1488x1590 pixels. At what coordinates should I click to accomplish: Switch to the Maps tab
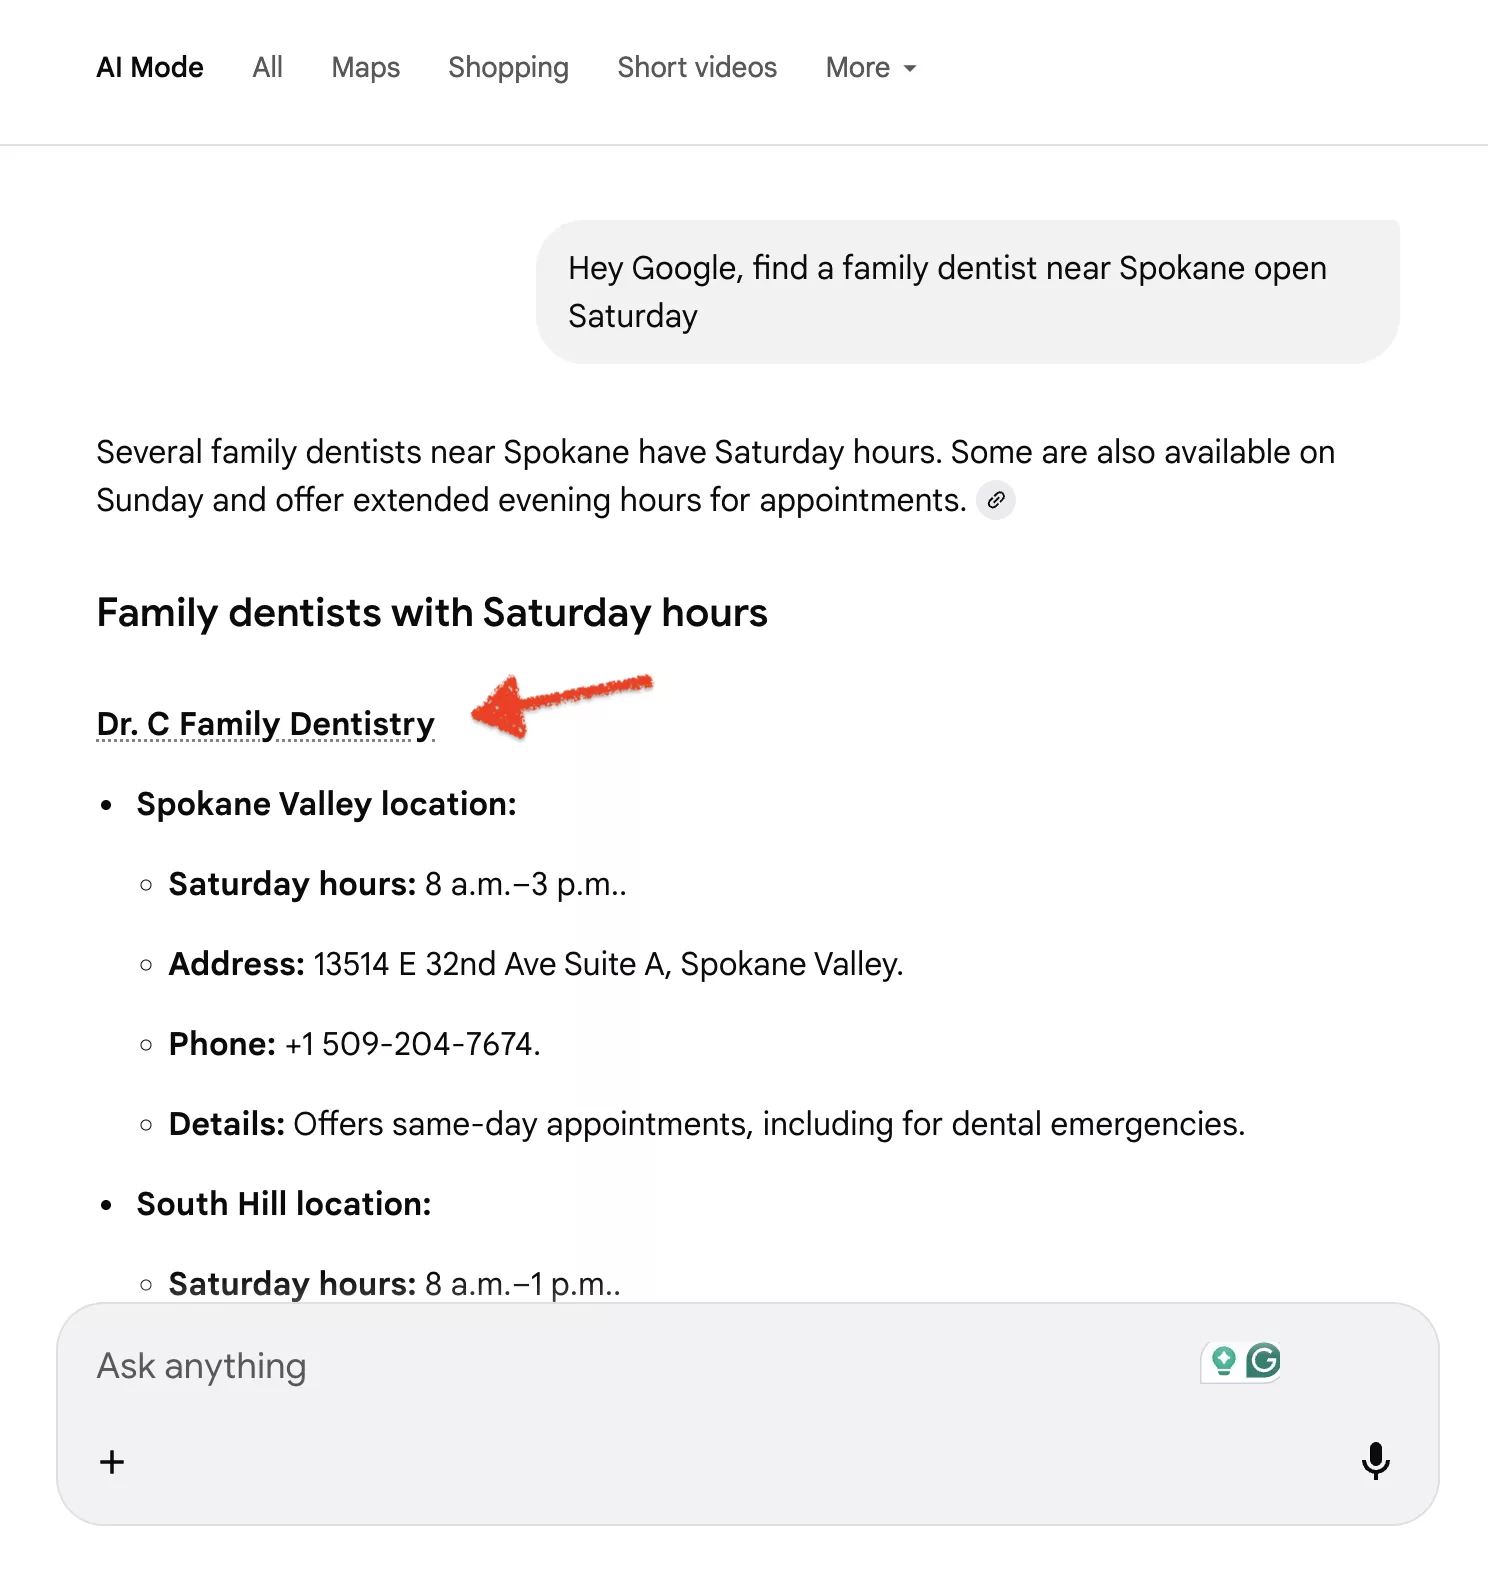coord(364,67)
